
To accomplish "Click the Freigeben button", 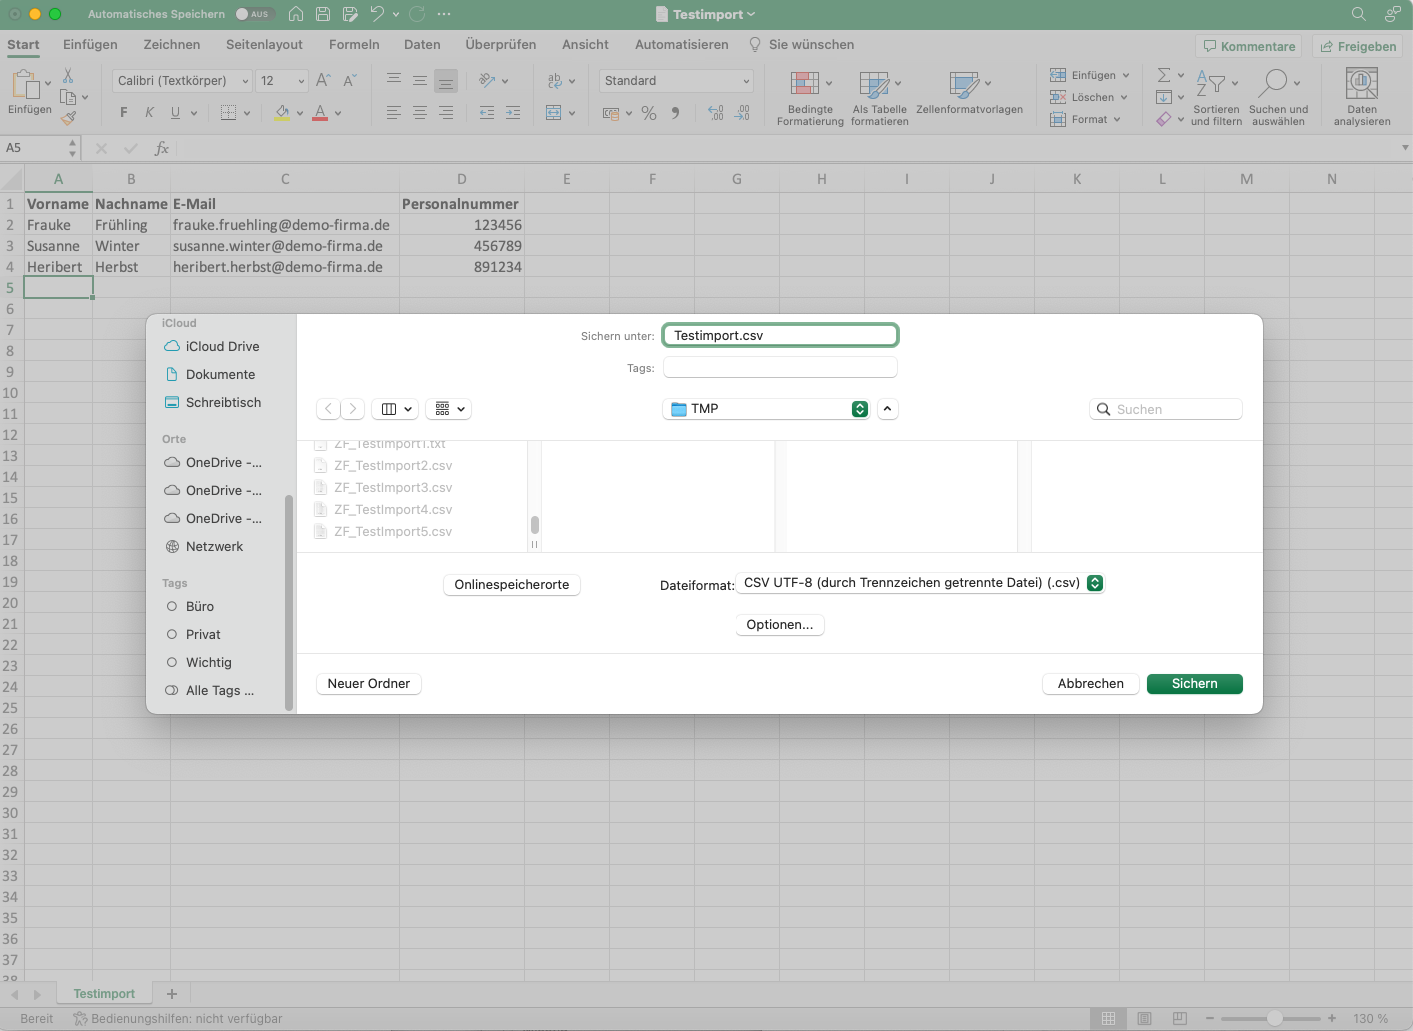I will pos(1358,46).
